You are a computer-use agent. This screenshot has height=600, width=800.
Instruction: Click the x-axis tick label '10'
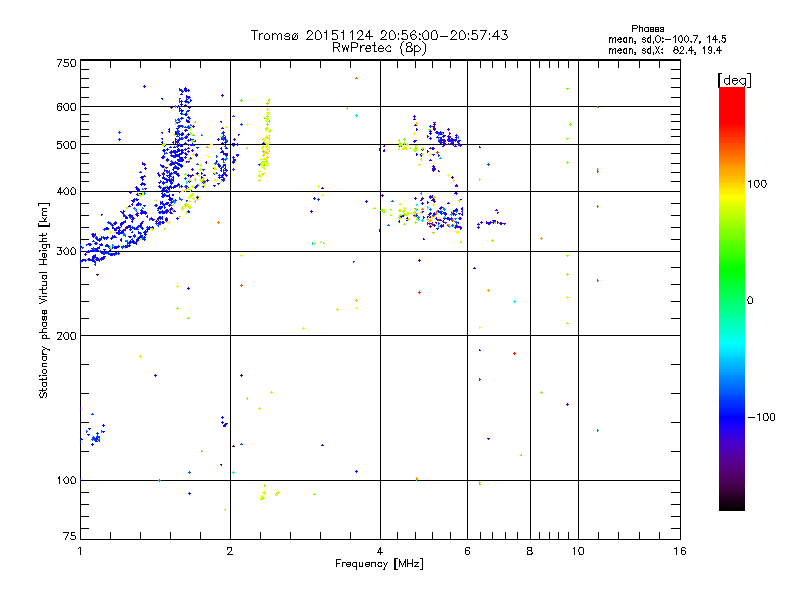click(x=578, y=551)
